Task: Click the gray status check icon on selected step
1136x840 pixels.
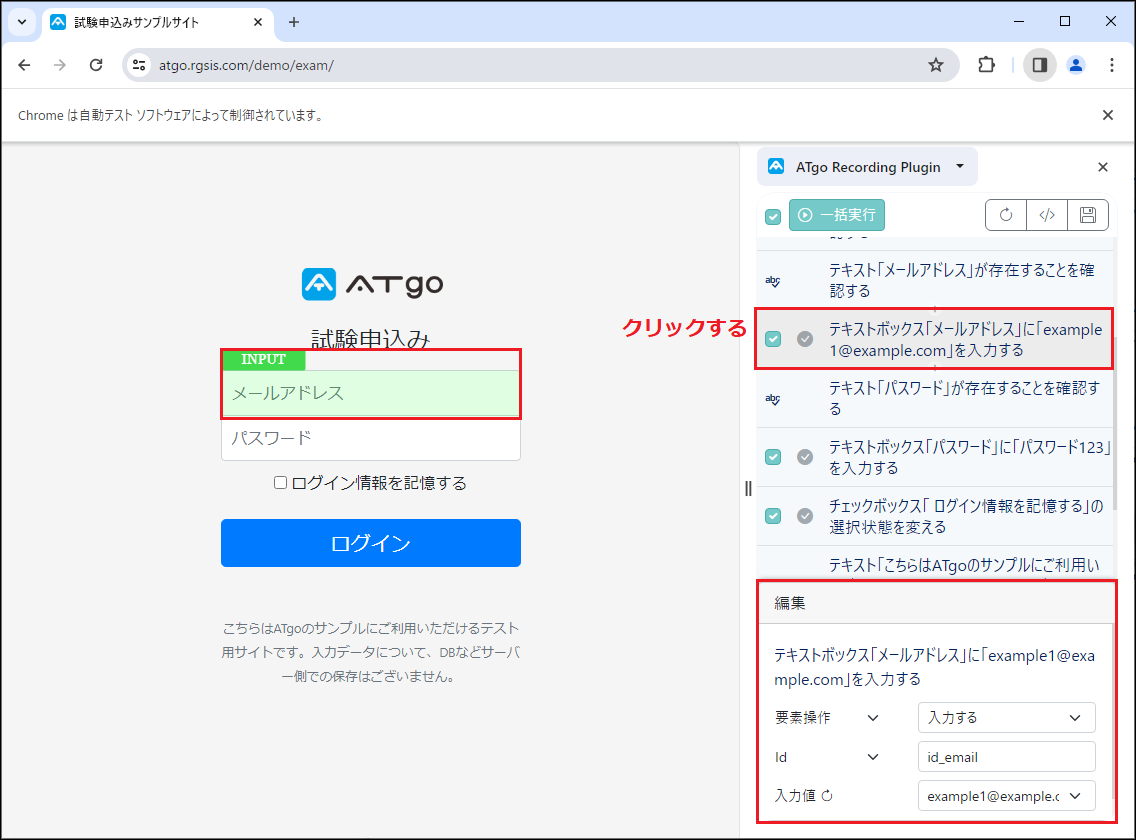Action: [805, 339]
